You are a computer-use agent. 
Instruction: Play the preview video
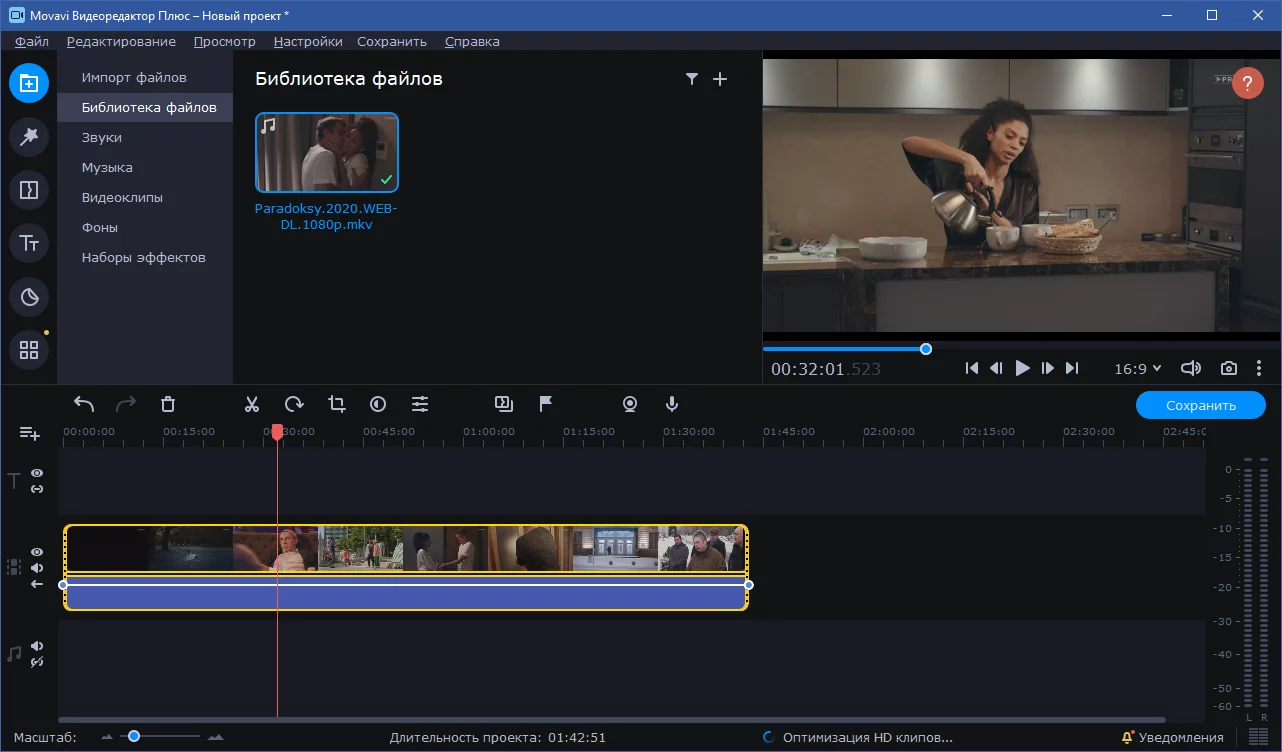pos(1022,368)
